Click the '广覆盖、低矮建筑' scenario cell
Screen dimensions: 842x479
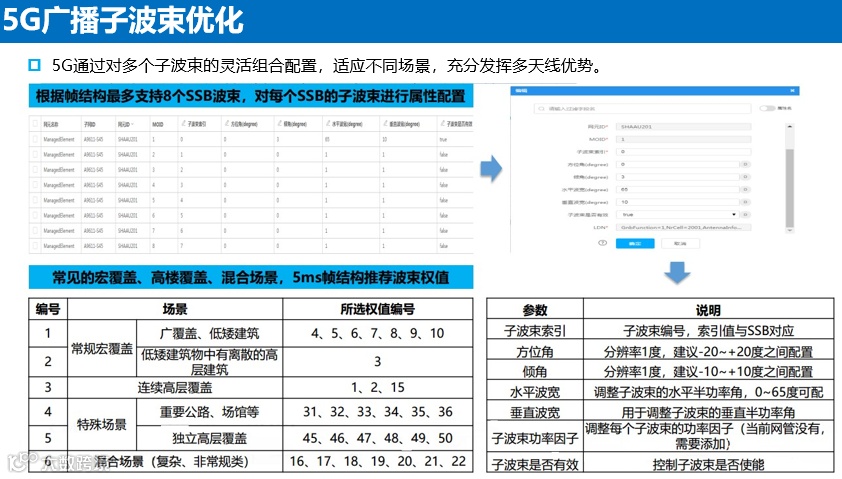pos(209,333)
